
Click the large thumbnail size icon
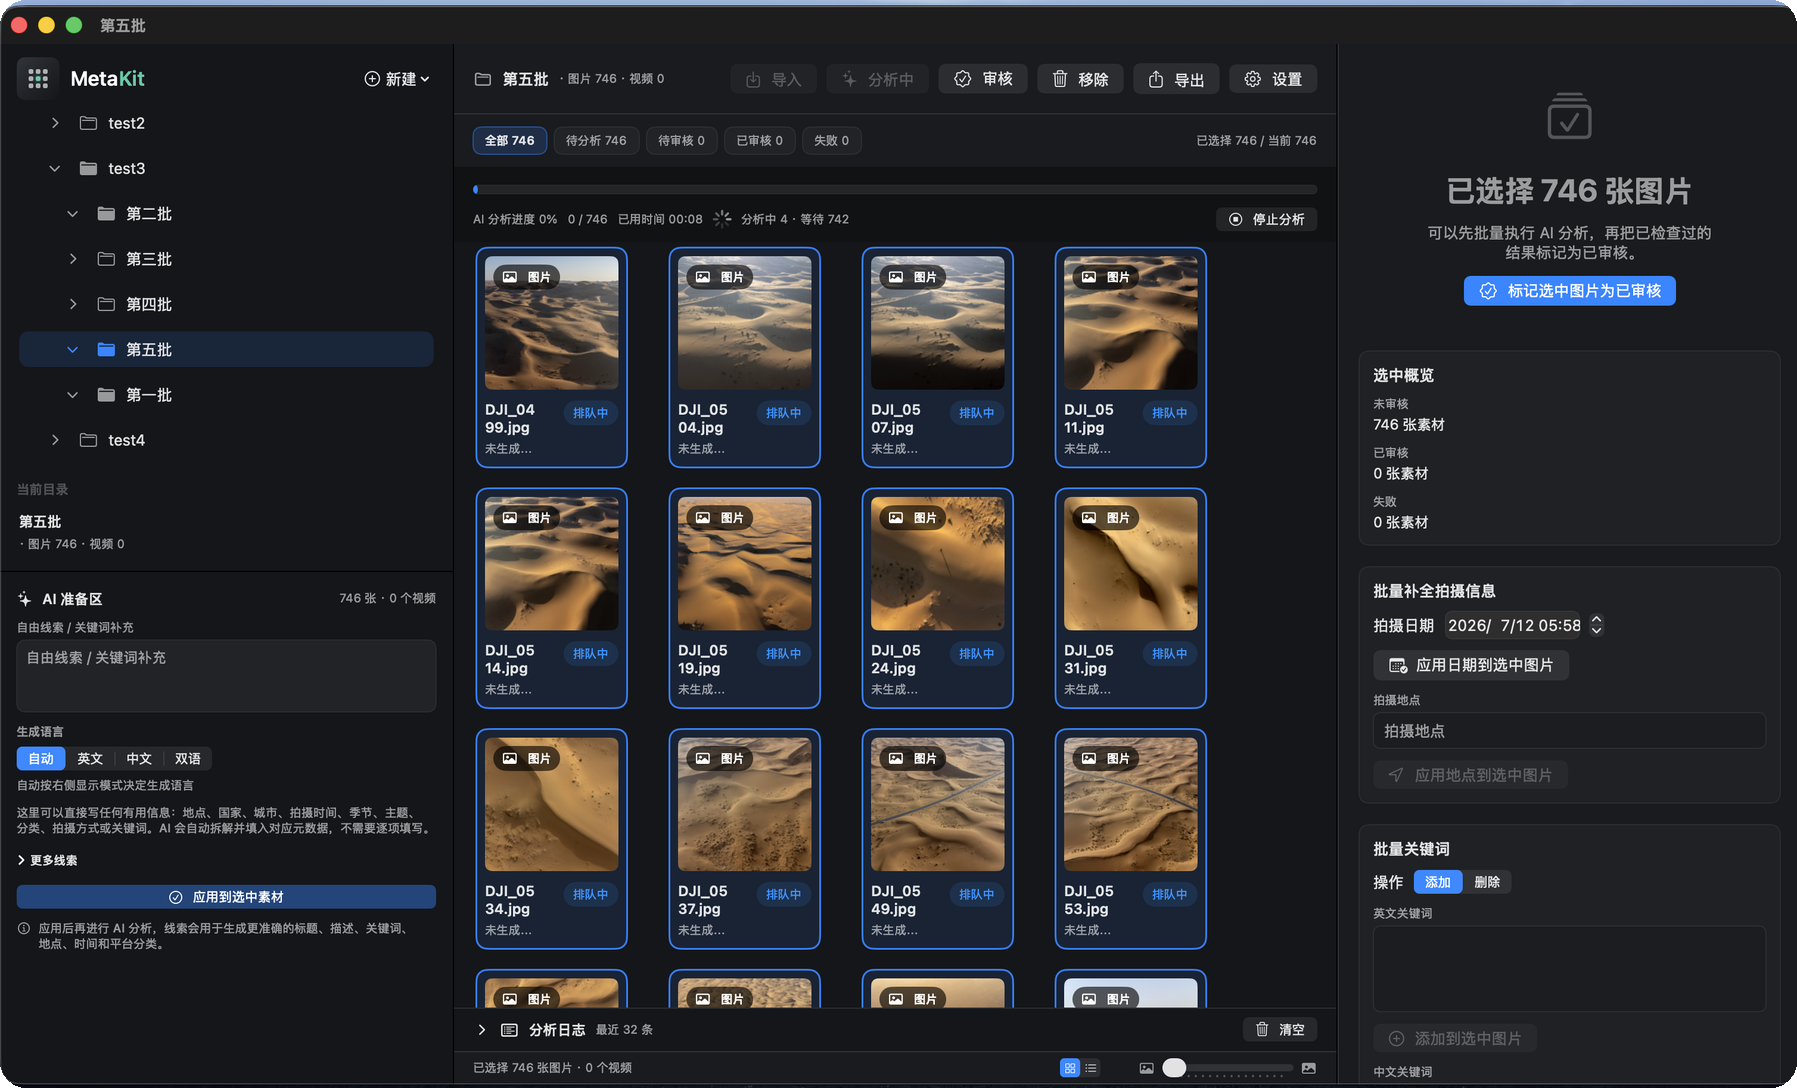click(x=1309, y=1068)
